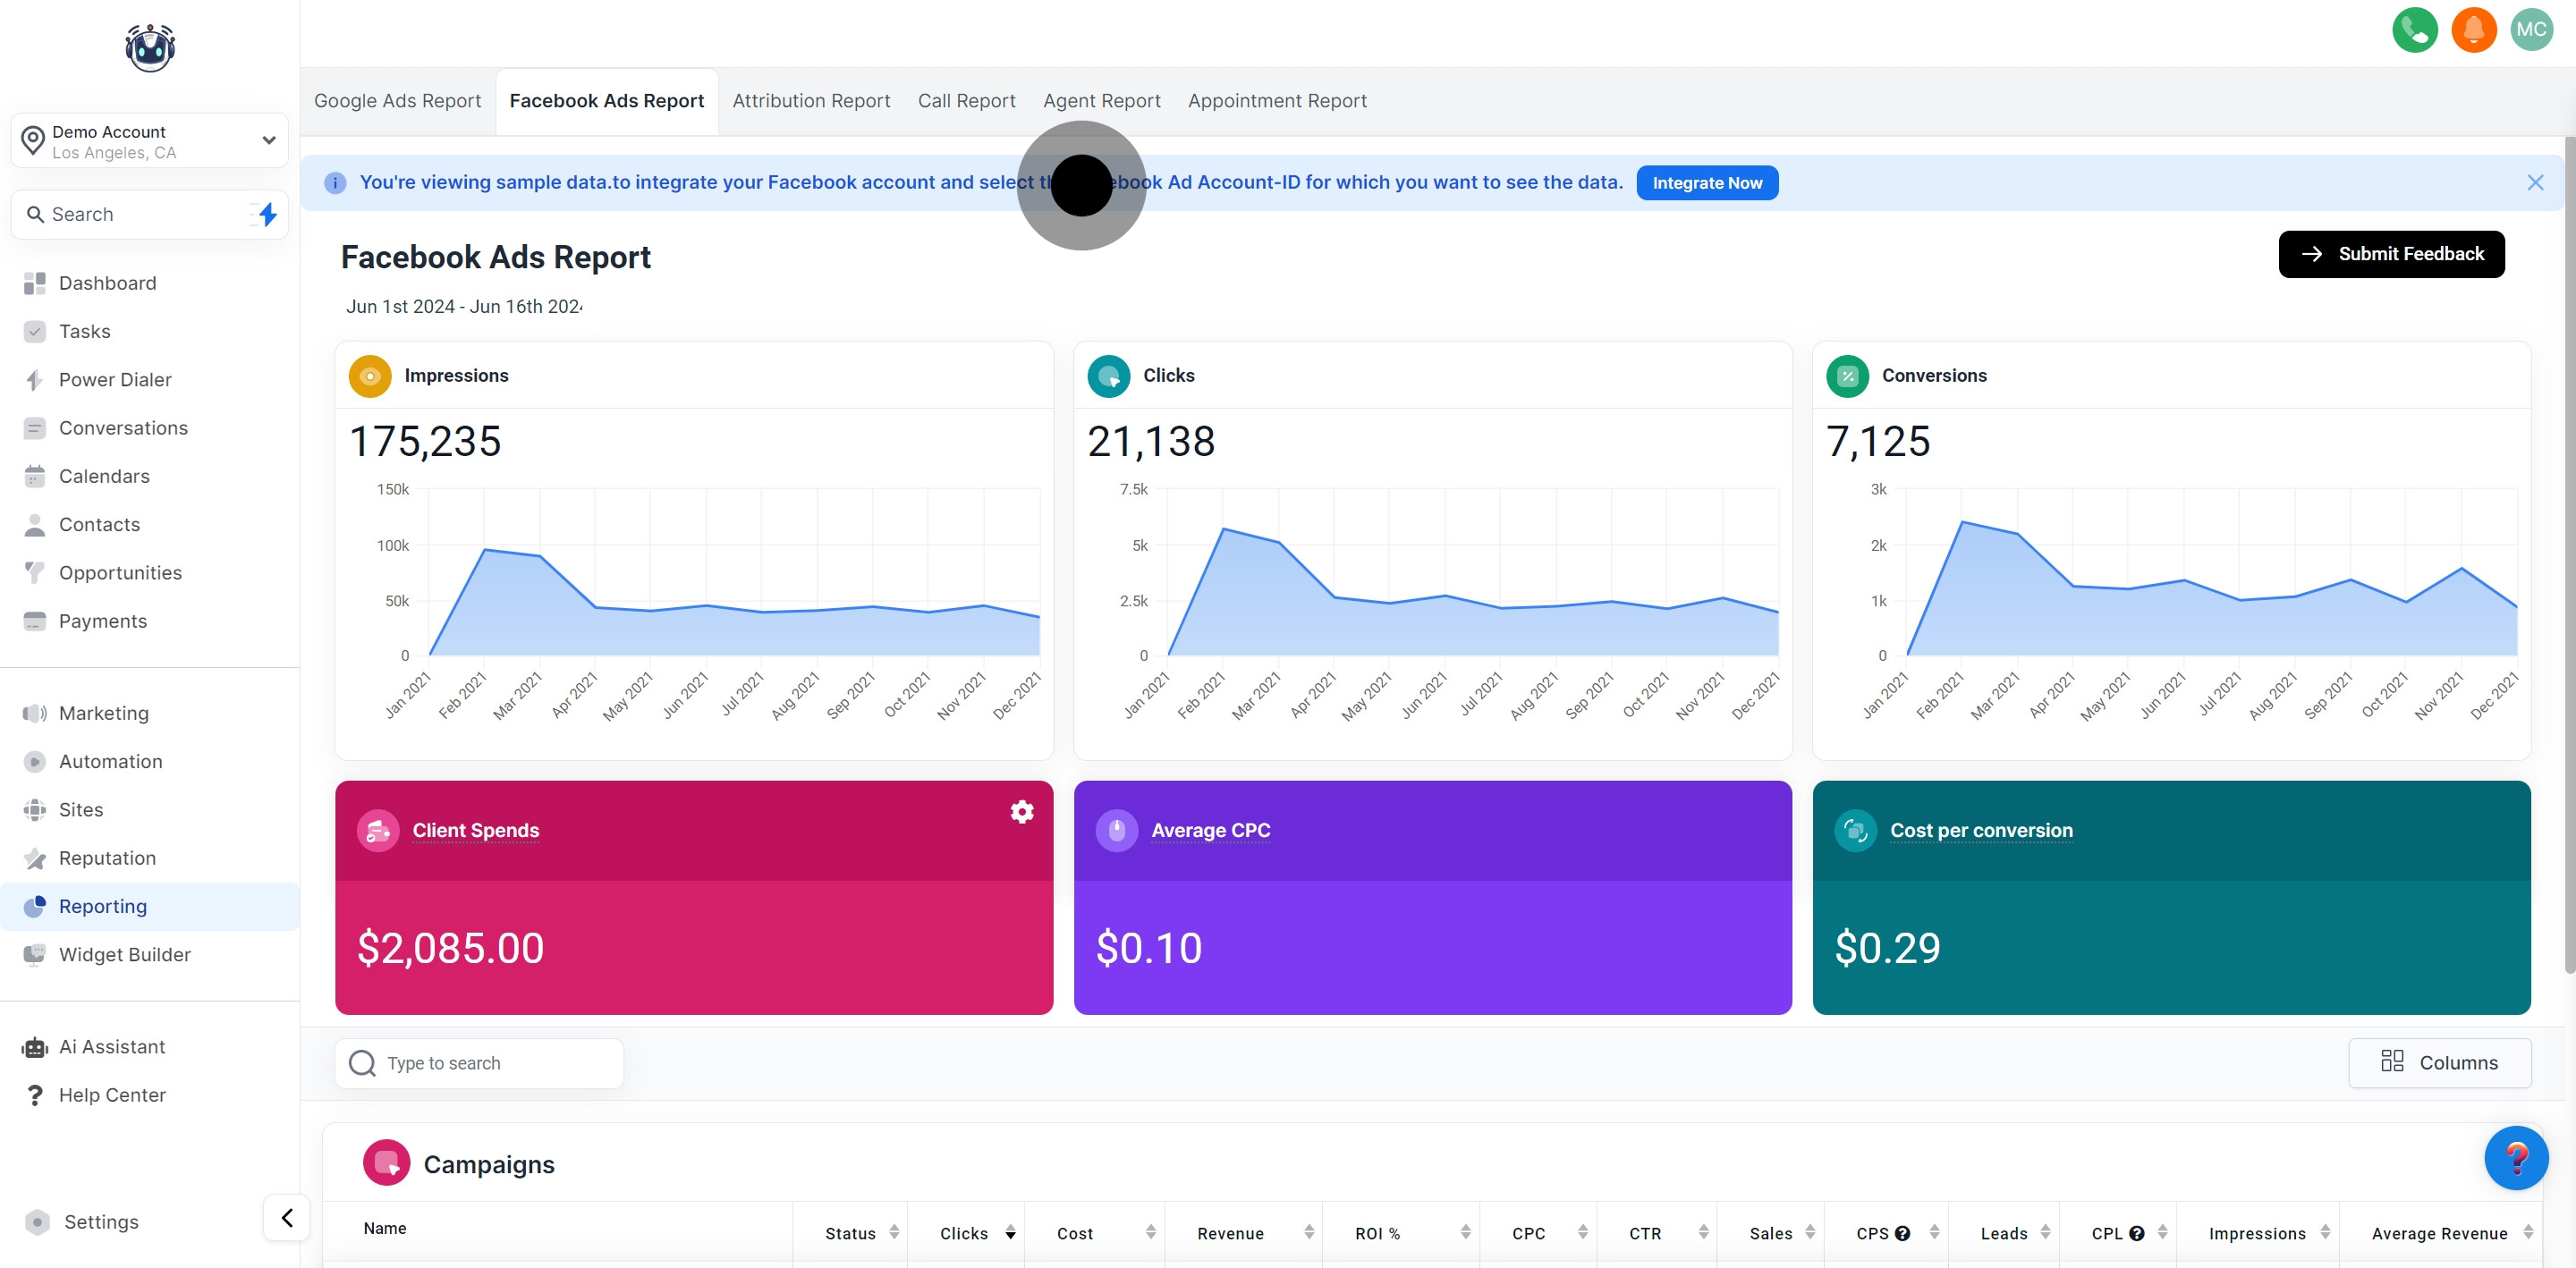The height and width of the screenshot is (1268, 2576).
Task: Click the floating help question mark button
Action: pyautogui.click(x=2518, y=1158)
